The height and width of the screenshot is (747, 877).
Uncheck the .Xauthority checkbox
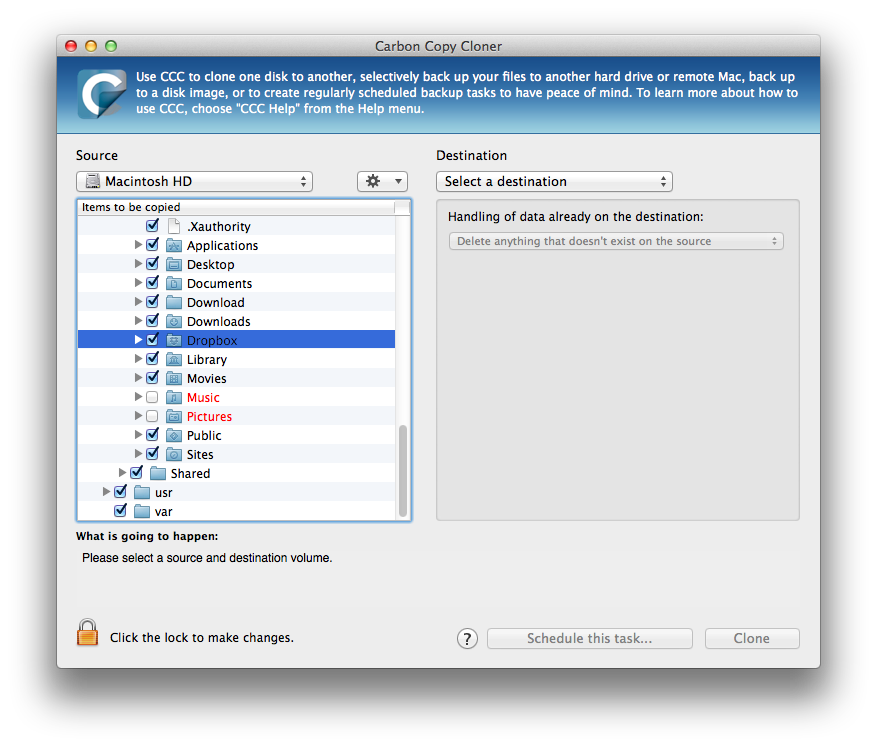click(x=152, y=225)
